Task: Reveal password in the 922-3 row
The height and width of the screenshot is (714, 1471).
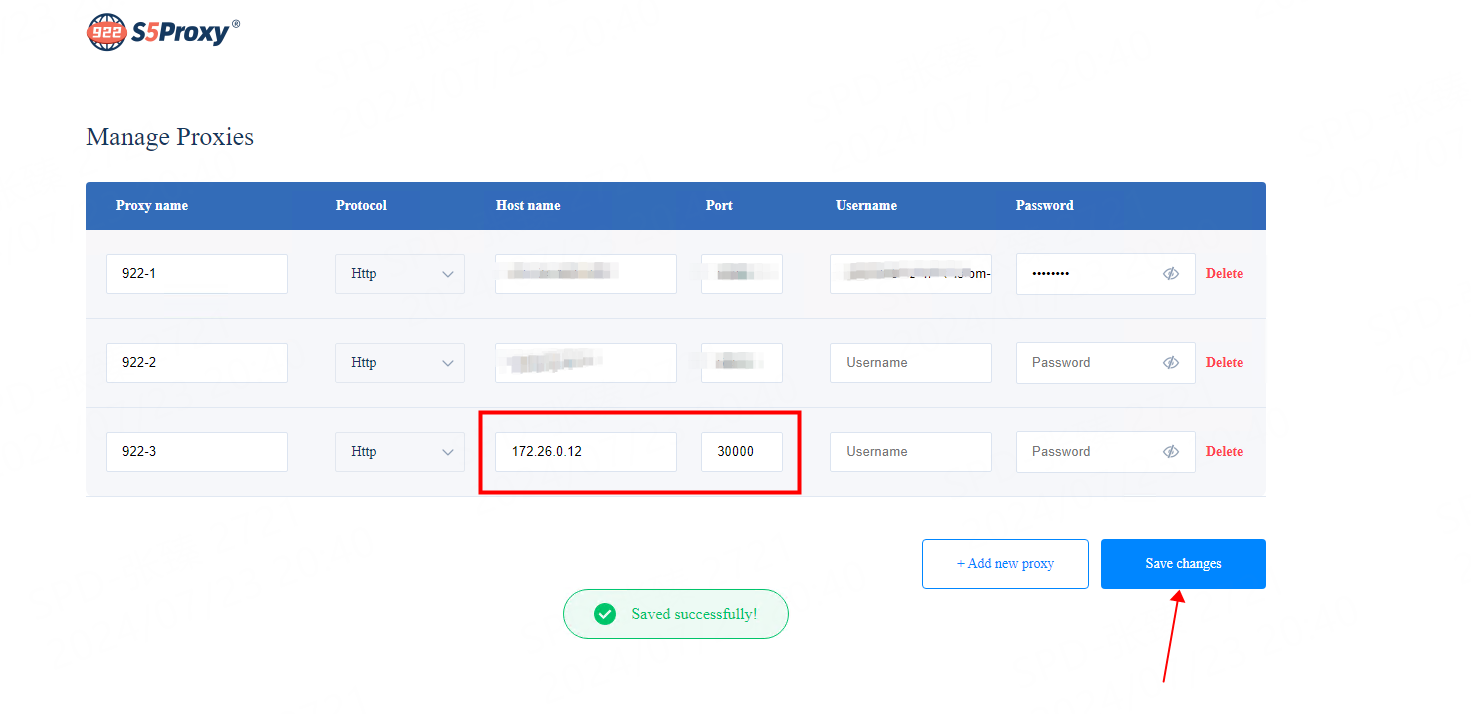Action: pos(1171,452)
